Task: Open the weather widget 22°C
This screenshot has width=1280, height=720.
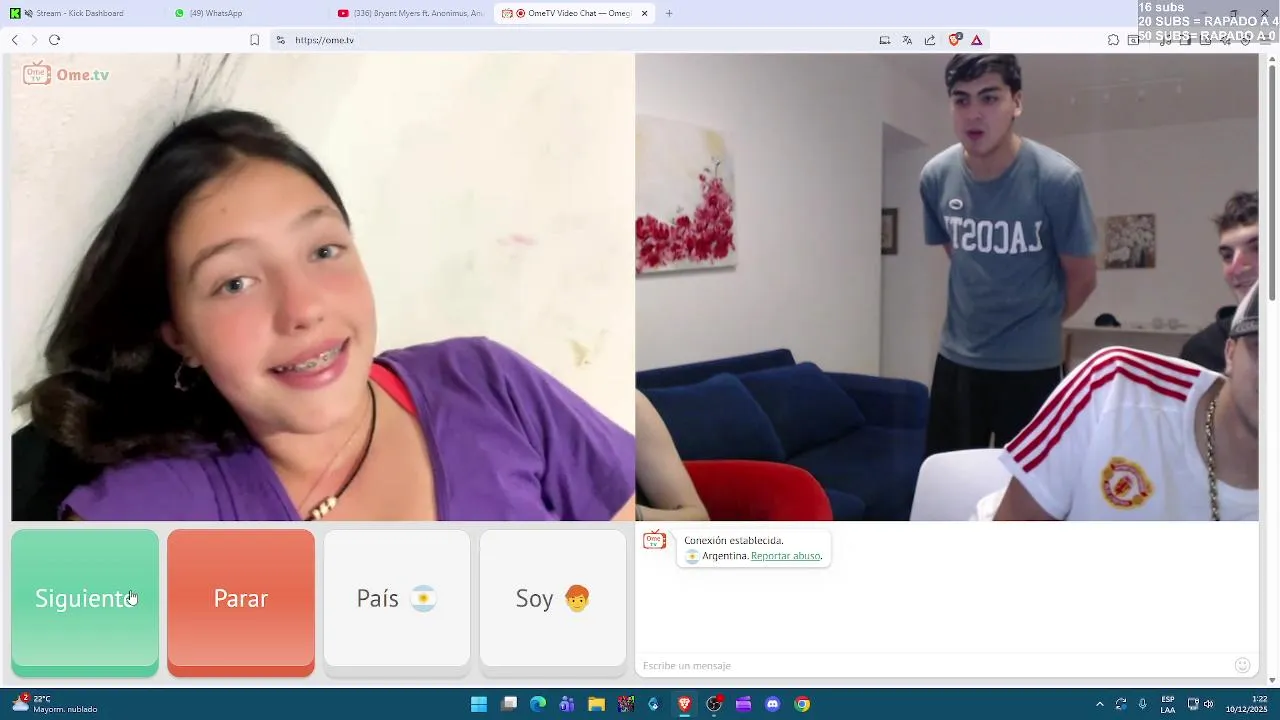Action: (55, 704)
